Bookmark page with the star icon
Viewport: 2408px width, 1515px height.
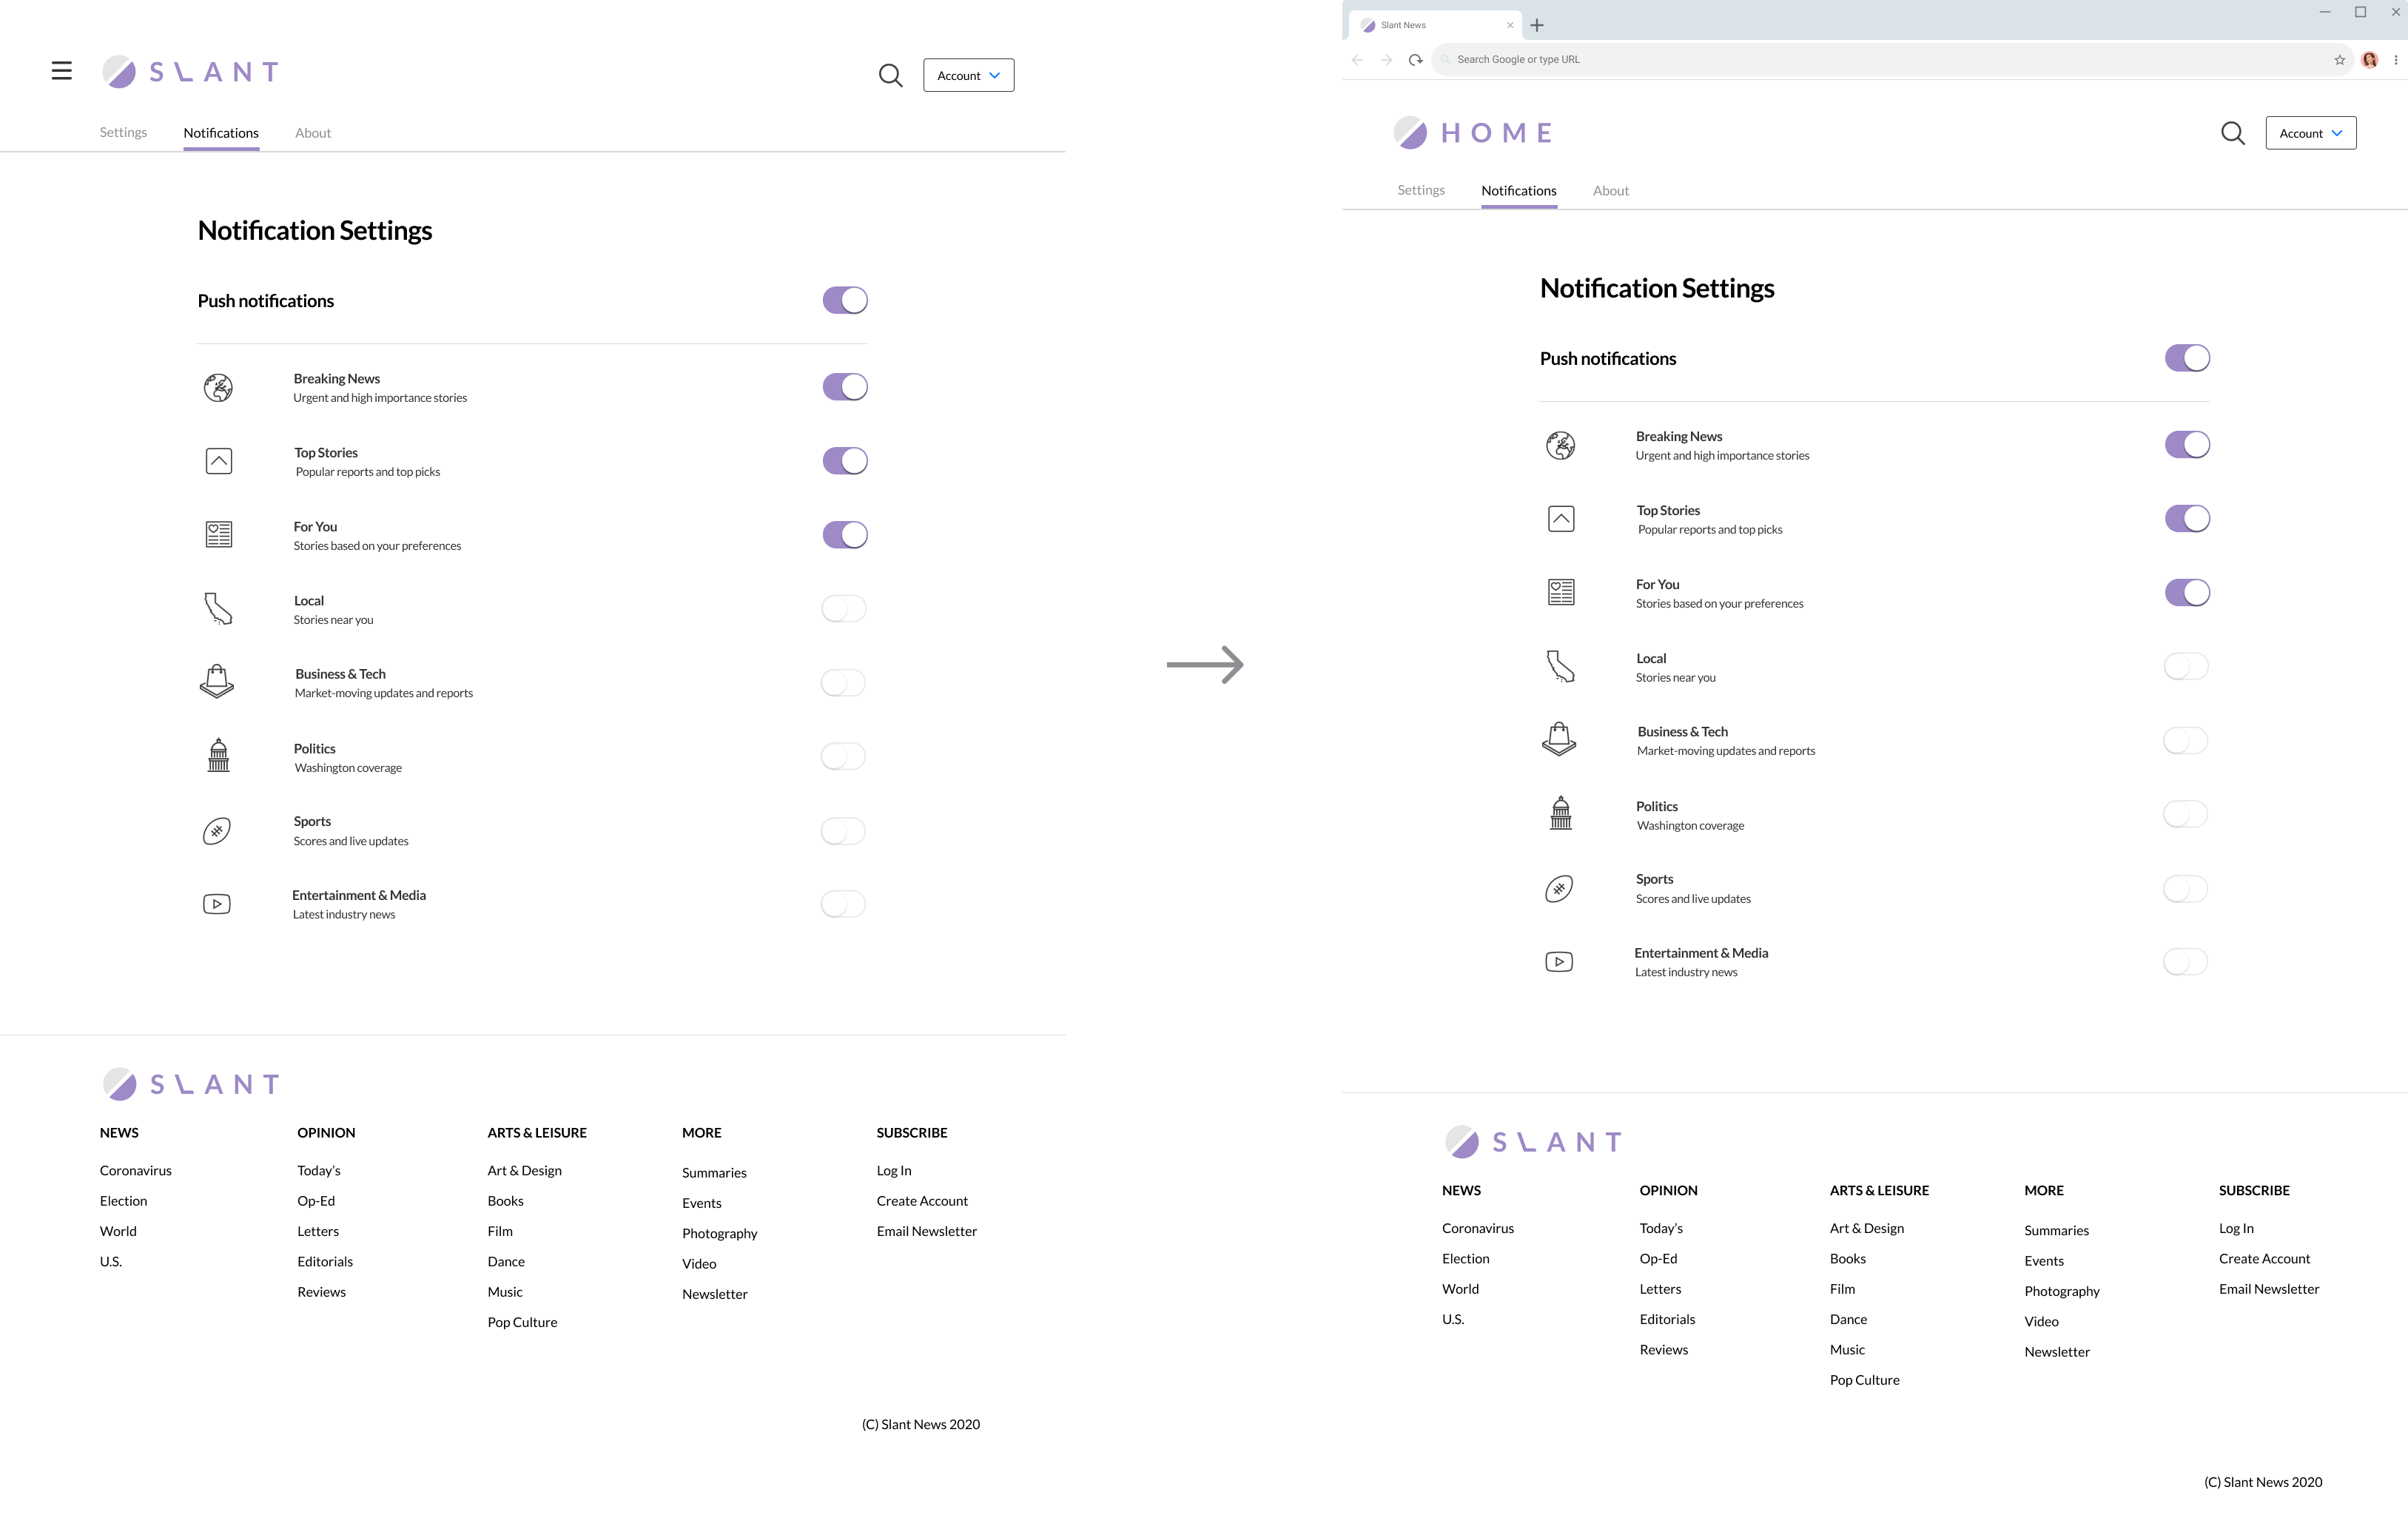2339,60
